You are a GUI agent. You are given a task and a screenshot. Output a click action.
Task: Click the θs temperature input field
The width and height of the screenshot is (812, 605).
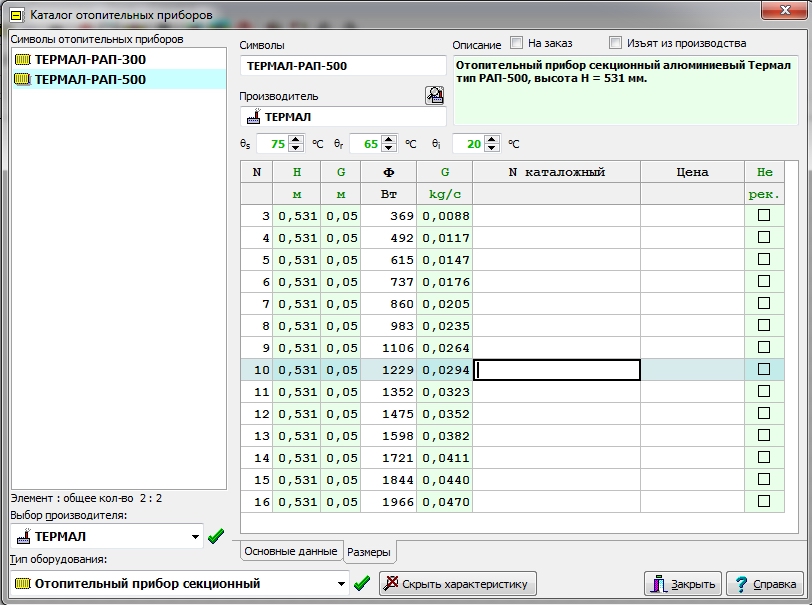coord(273,143)
